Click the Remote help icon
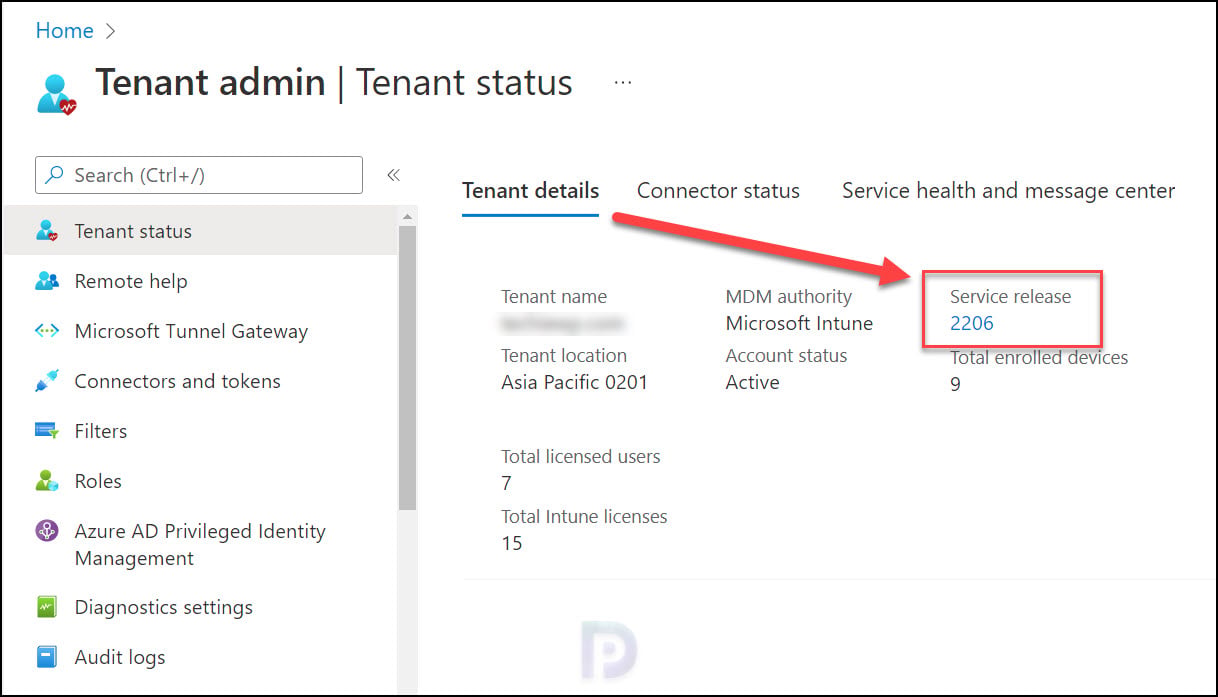The width and height of the screenshot is (1218, 697). (x=47, y=281)
